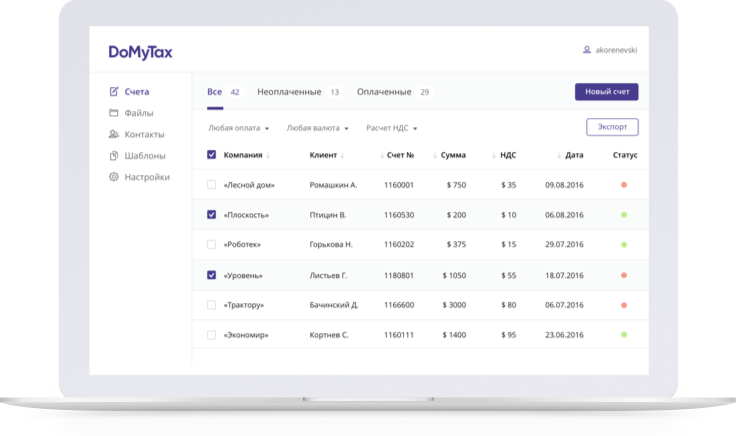Image resolution: width=736 pixels, height=436 pixels.
Task: Click the user avatar icon beside akorenevski
Action: tap(587, 50)
